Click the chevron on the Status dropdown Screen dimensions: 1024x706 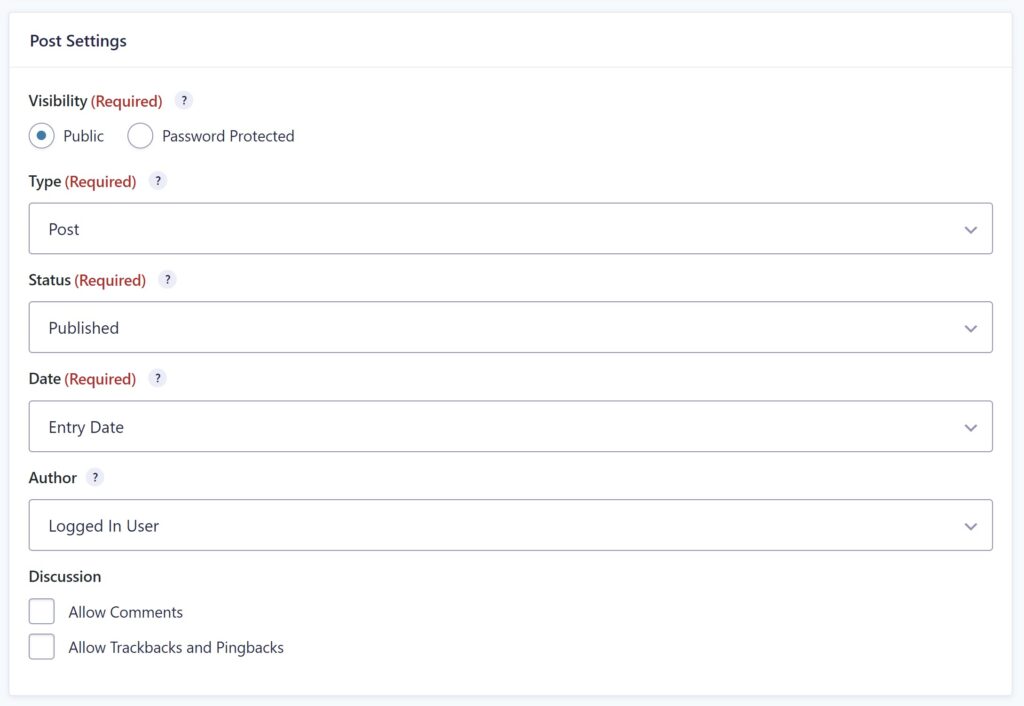pyautogui.click(x=970, y=327)
